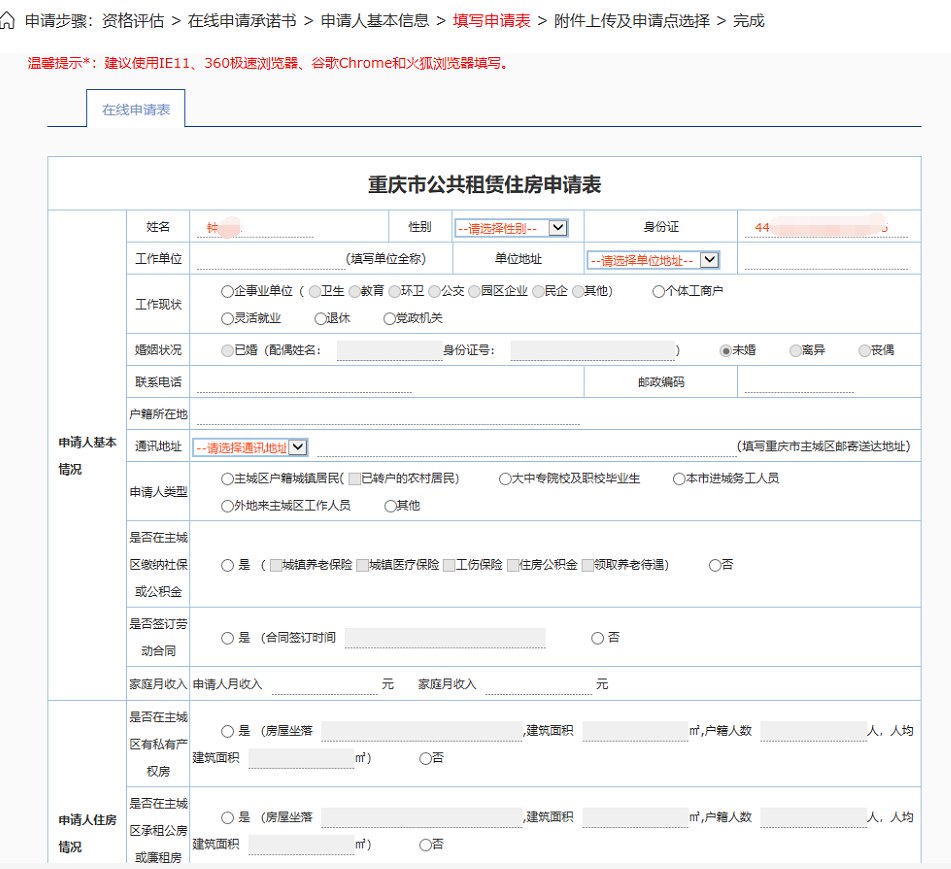Select the 个体工商户 radio option

658,291
